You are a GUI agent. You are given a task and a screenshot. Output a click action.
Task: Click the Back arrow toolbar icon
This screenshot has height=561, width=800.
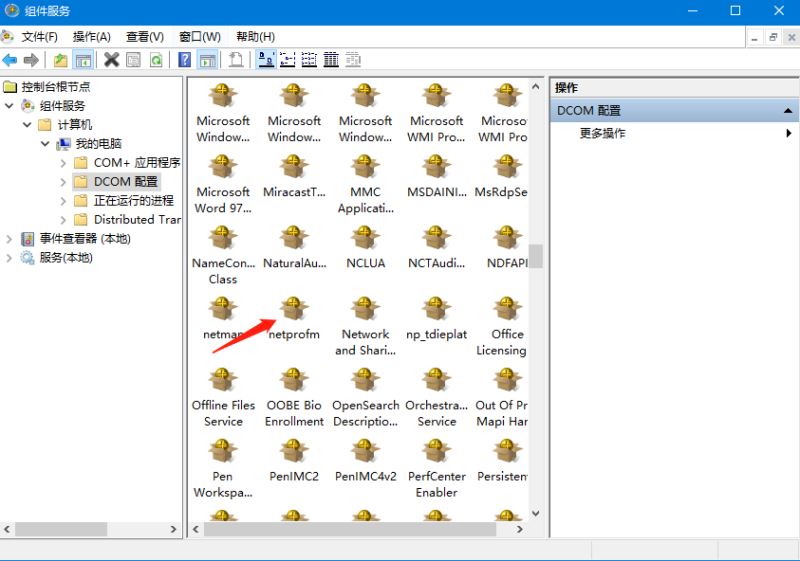10,60
